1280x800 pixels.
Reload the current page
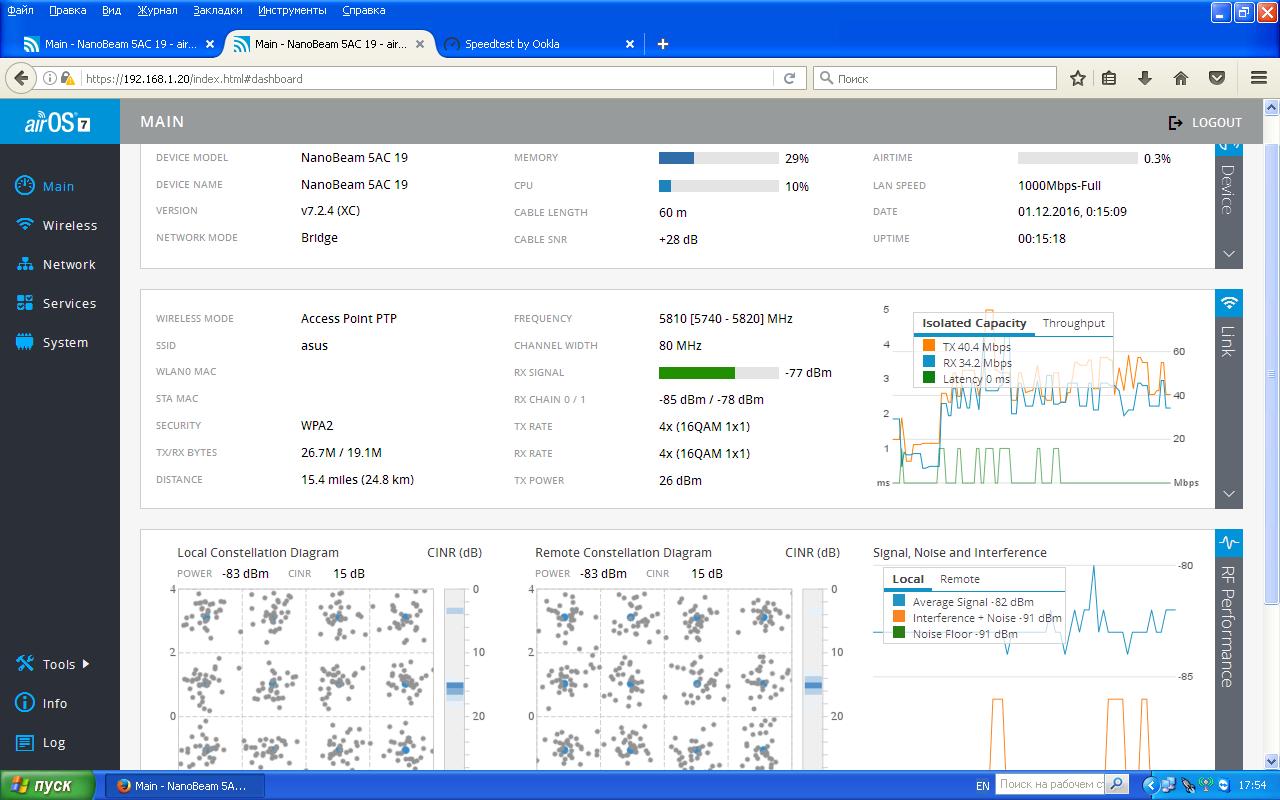point(789,78)
